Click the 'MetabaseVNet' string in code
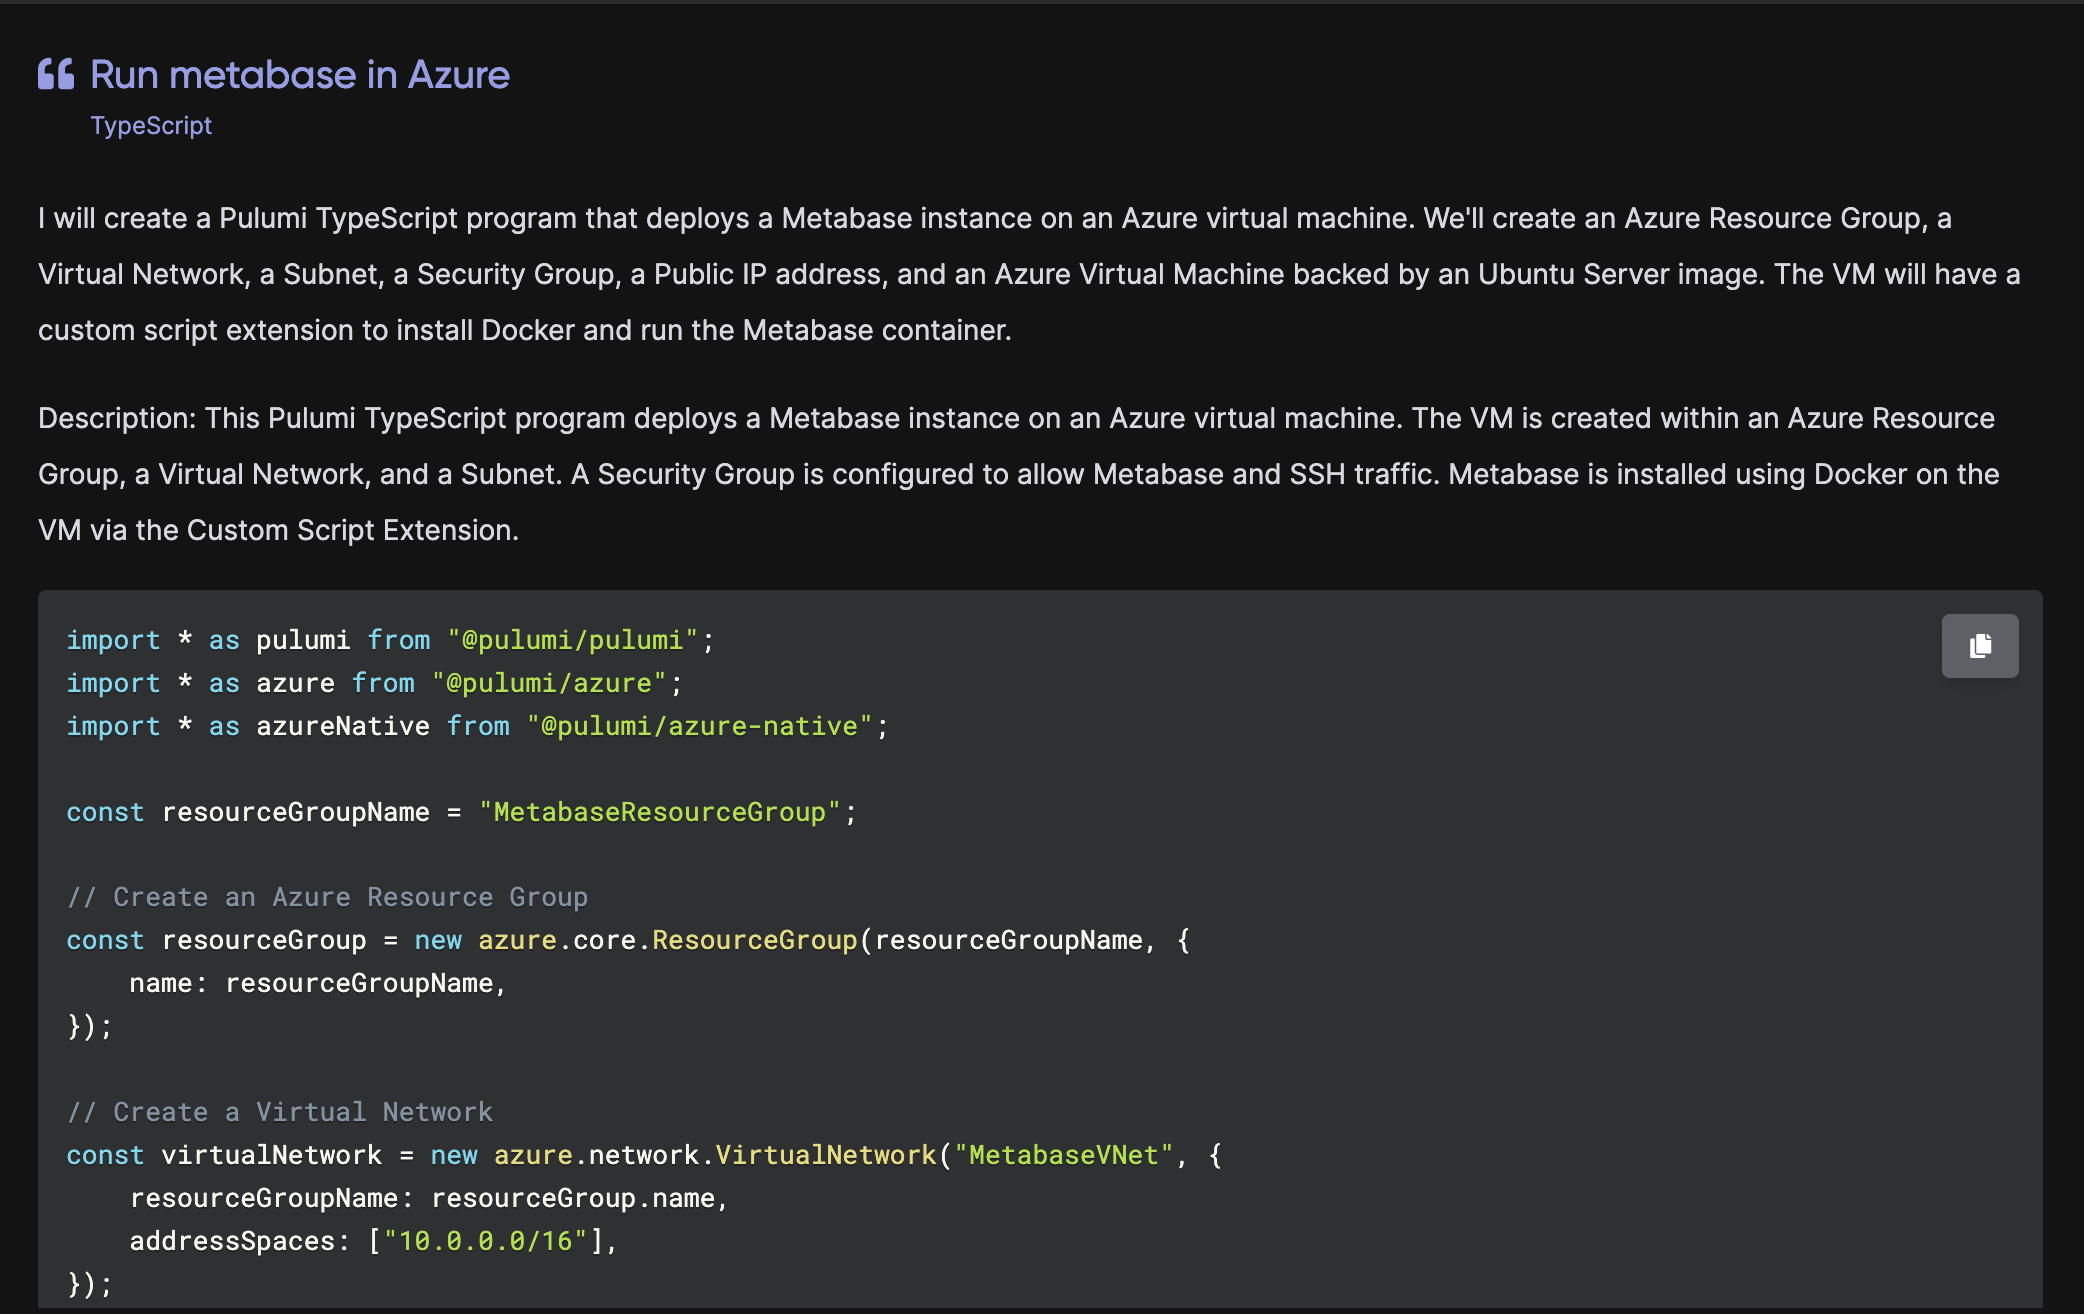Viewport: 2084px width, 1314px height. click(1063, 1155)
